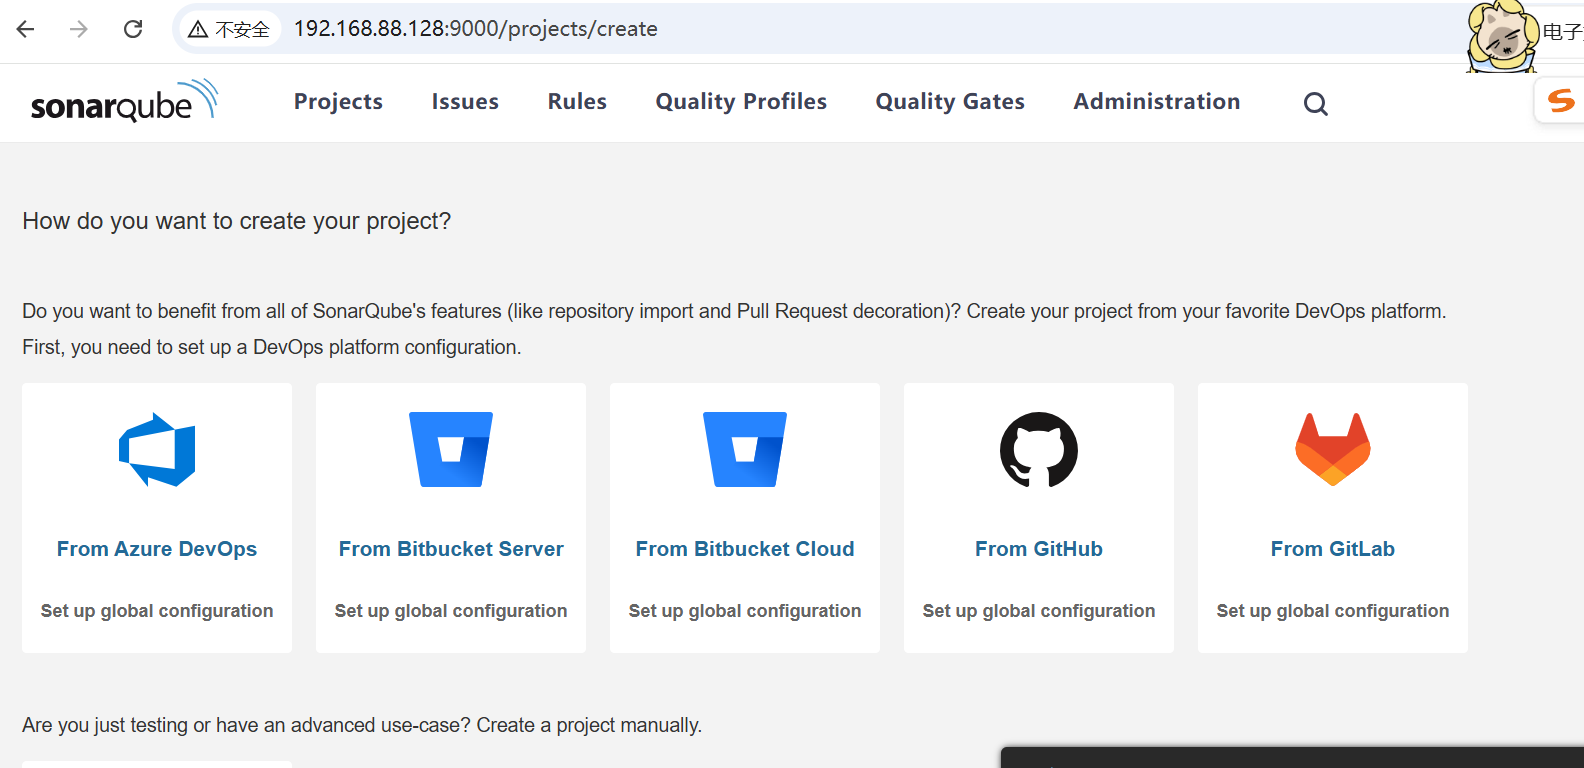Click the Azure DevOps logo icon

coord(157,450)
